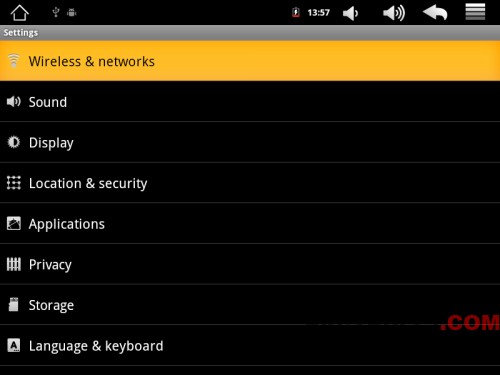Click the Wi-Fi icon beside Wireless & networks
The image size is (500, 375).
14,61
